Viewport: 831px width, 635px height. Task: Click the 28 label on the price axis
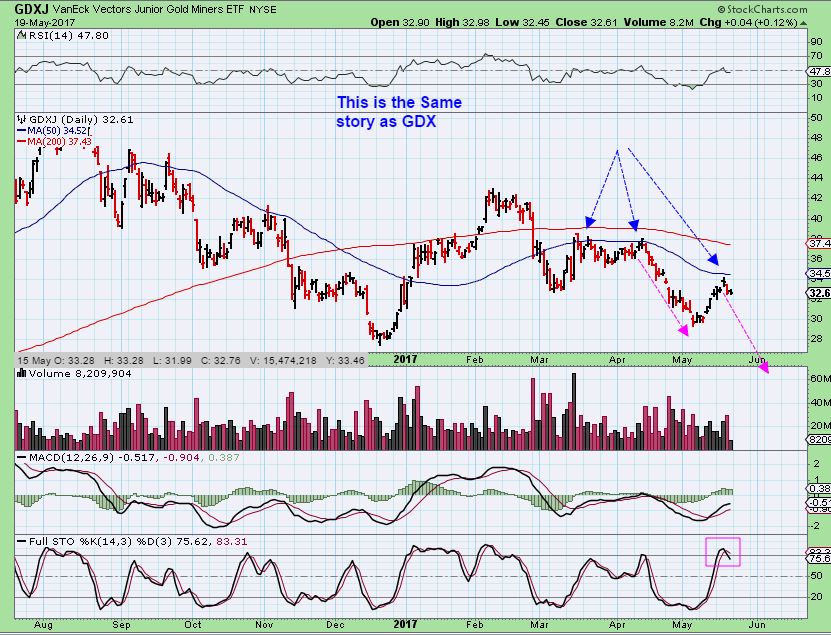(816, 339)
